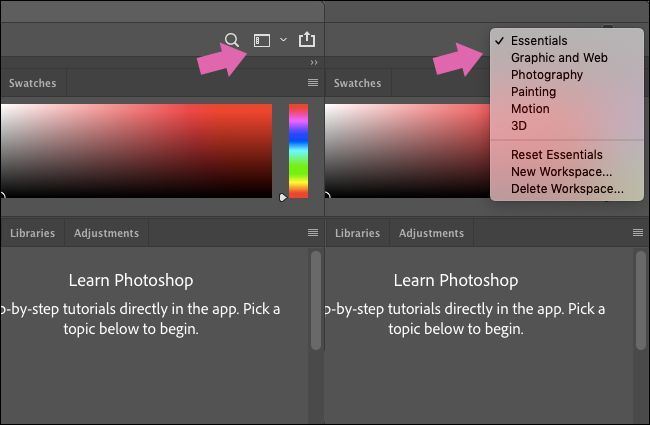
Task: Open the left Adjustments panel hamburger menu
Action: point(313,233)
